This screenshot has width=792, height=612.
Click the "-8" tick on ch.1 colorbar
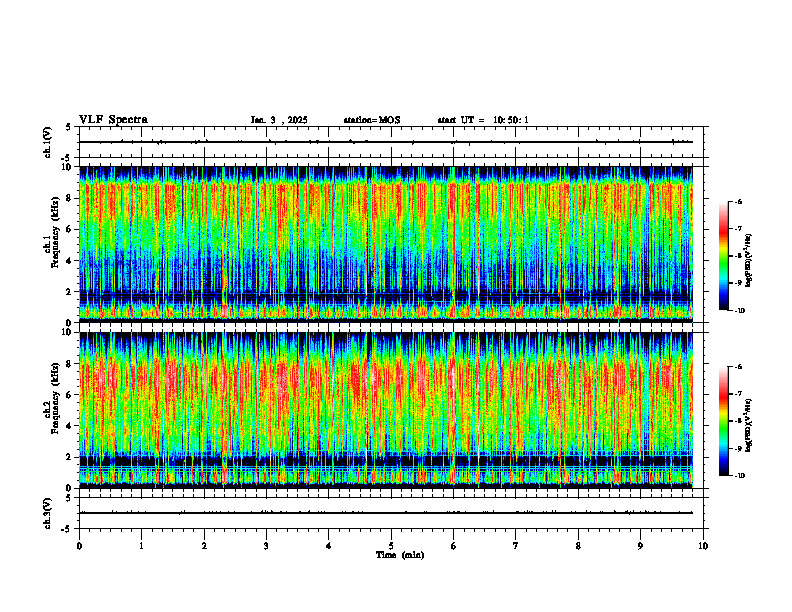738,256
